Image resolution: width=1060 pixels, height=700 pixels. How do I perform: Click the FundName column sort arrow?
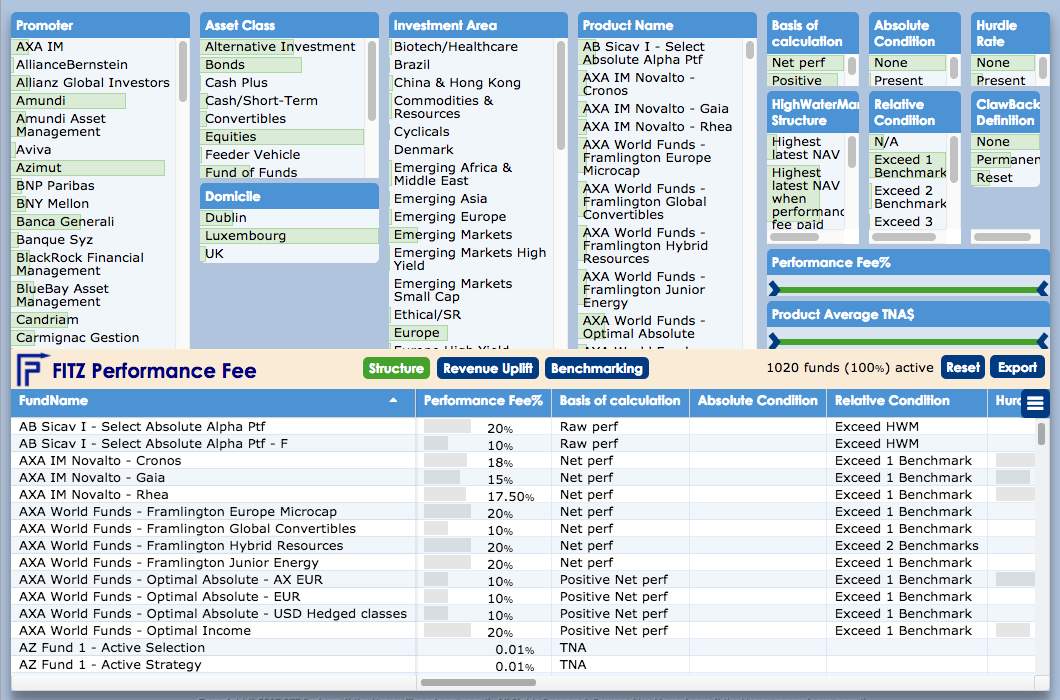(393, 401)
